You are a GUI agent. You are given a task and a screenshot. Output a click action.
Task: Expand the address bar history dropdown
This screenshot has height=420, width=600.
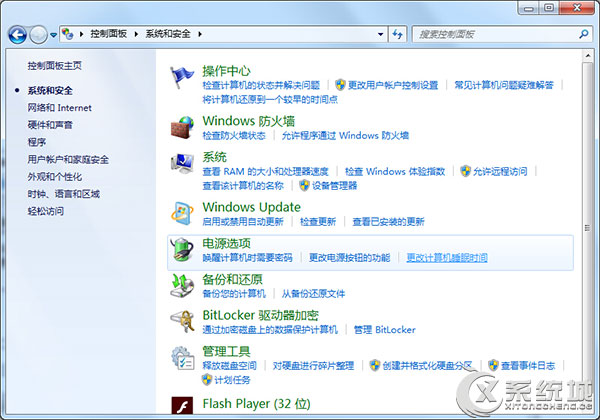[380, 34]
